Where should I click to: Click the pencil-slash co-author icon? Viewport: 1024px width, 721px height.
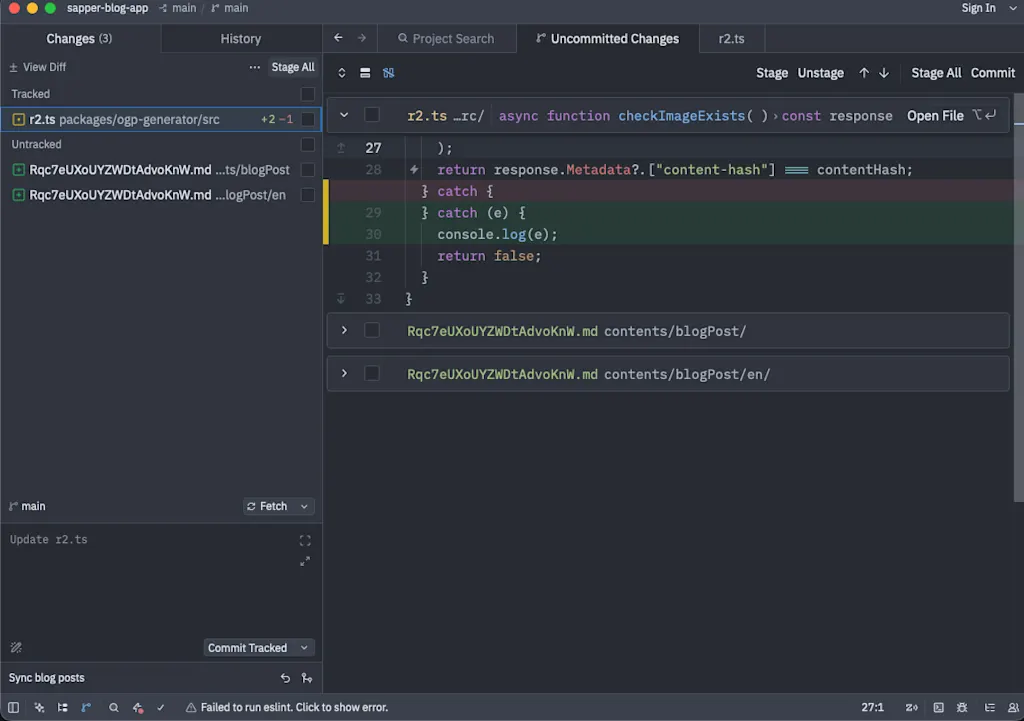click(x=16, y=648)
